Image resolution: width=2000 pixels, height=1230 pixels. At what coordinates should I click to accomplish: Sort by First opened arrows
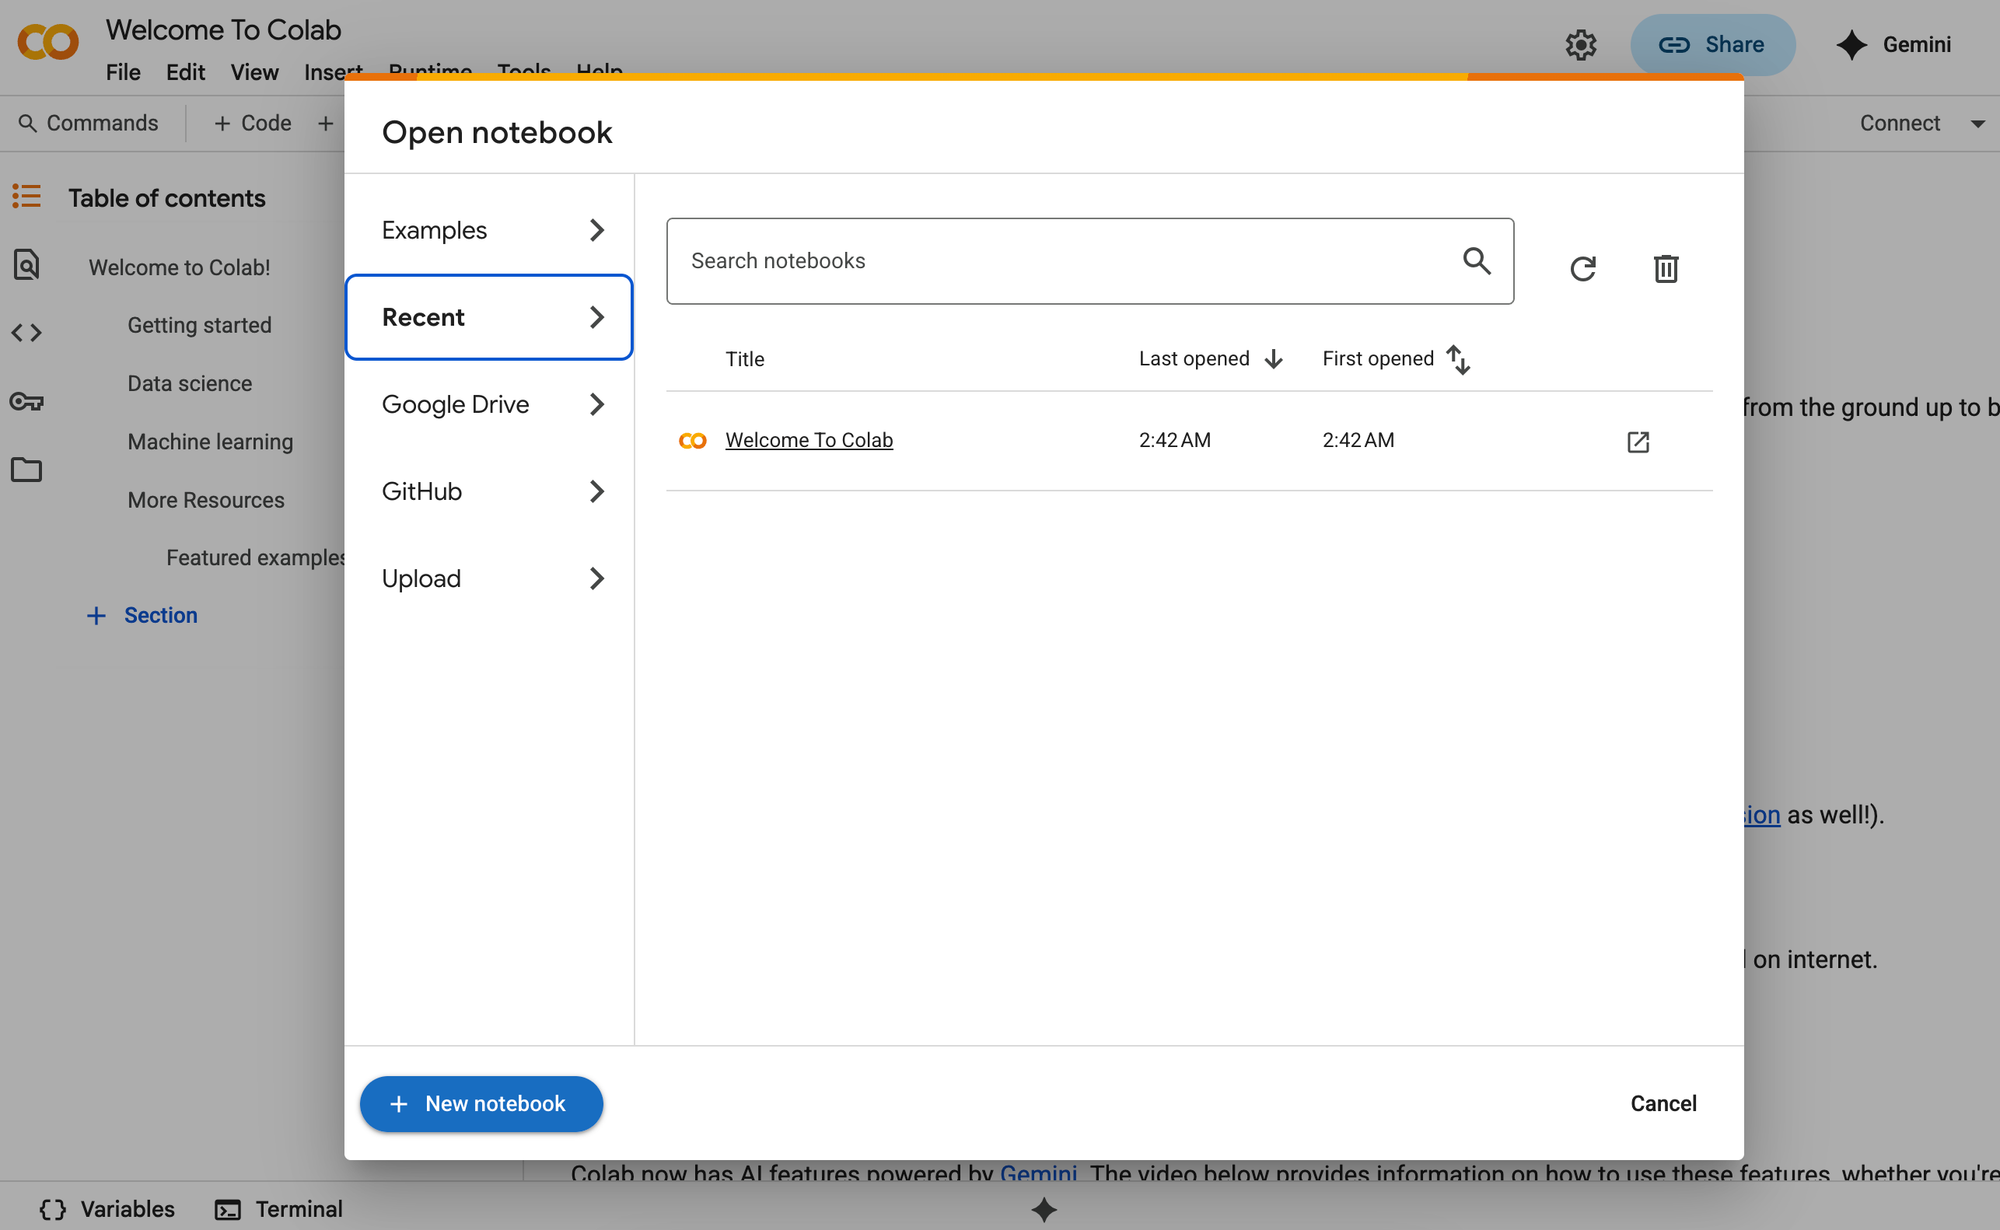1459,359
